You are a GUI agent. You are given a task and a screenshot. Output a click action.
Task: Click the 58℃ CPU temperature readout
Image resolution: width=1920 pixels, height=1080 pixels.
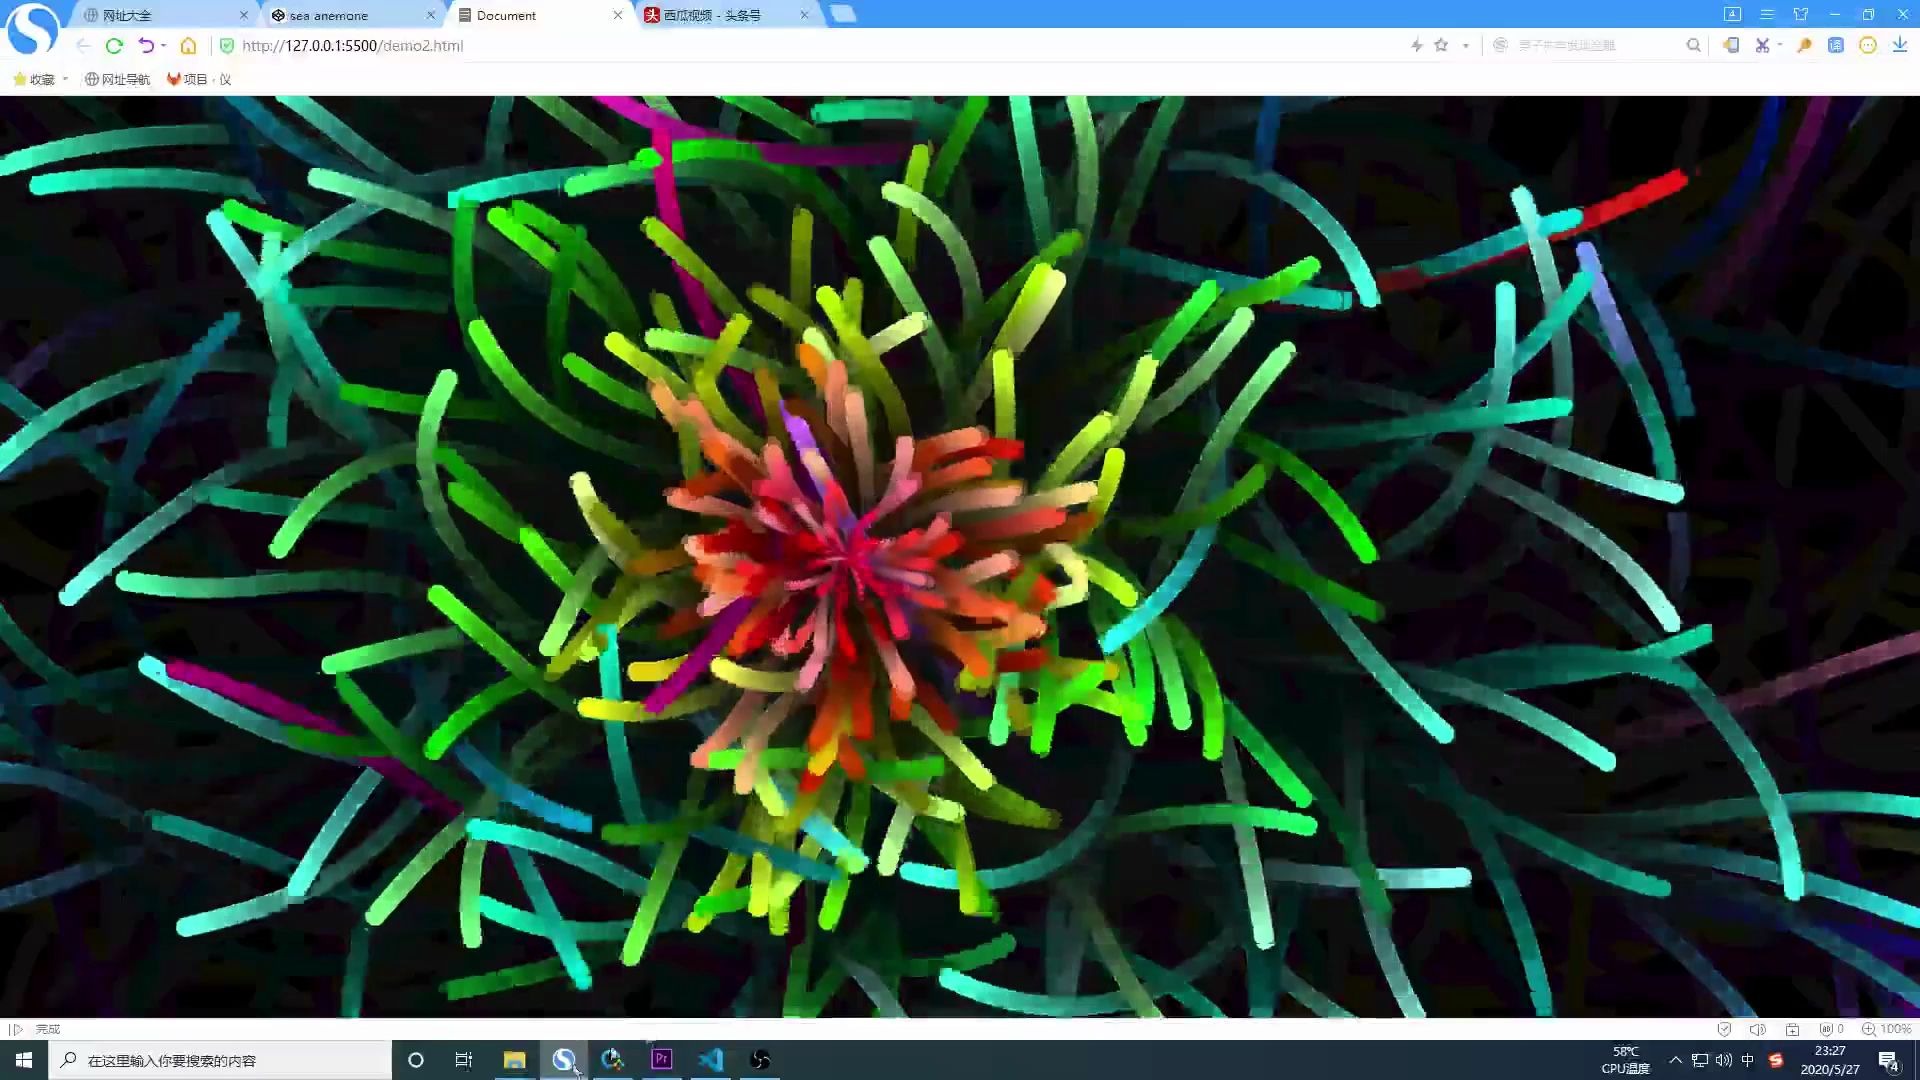[1626, 1060]
